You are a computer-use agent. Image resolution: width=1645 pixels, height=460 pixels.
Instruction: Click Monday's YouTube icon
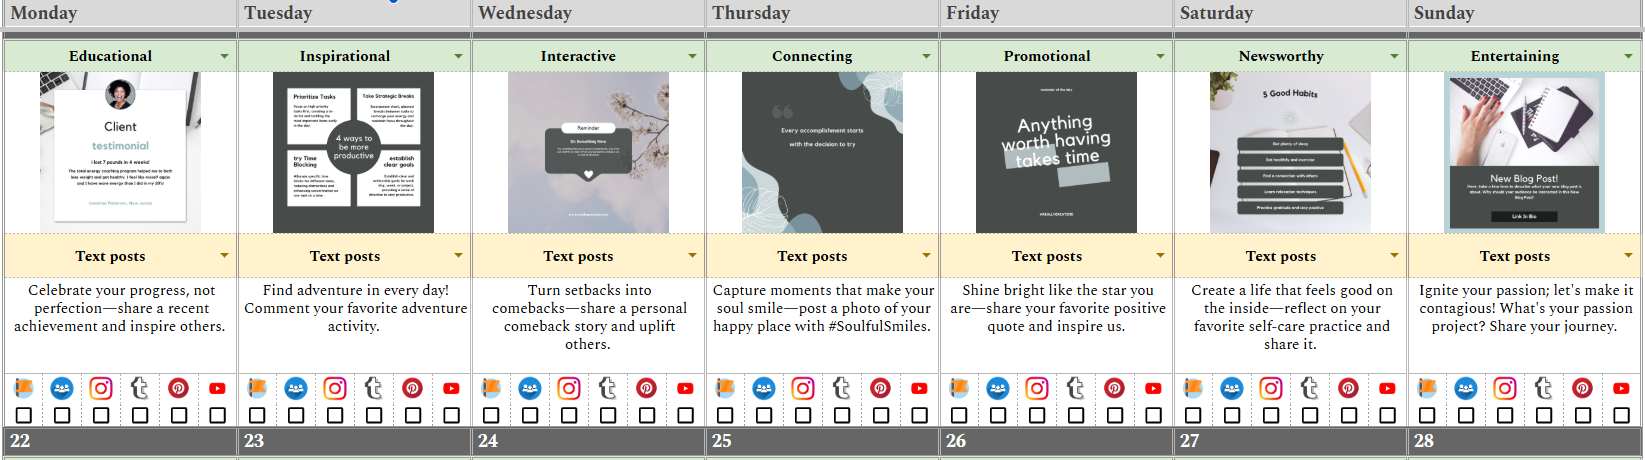217,388
